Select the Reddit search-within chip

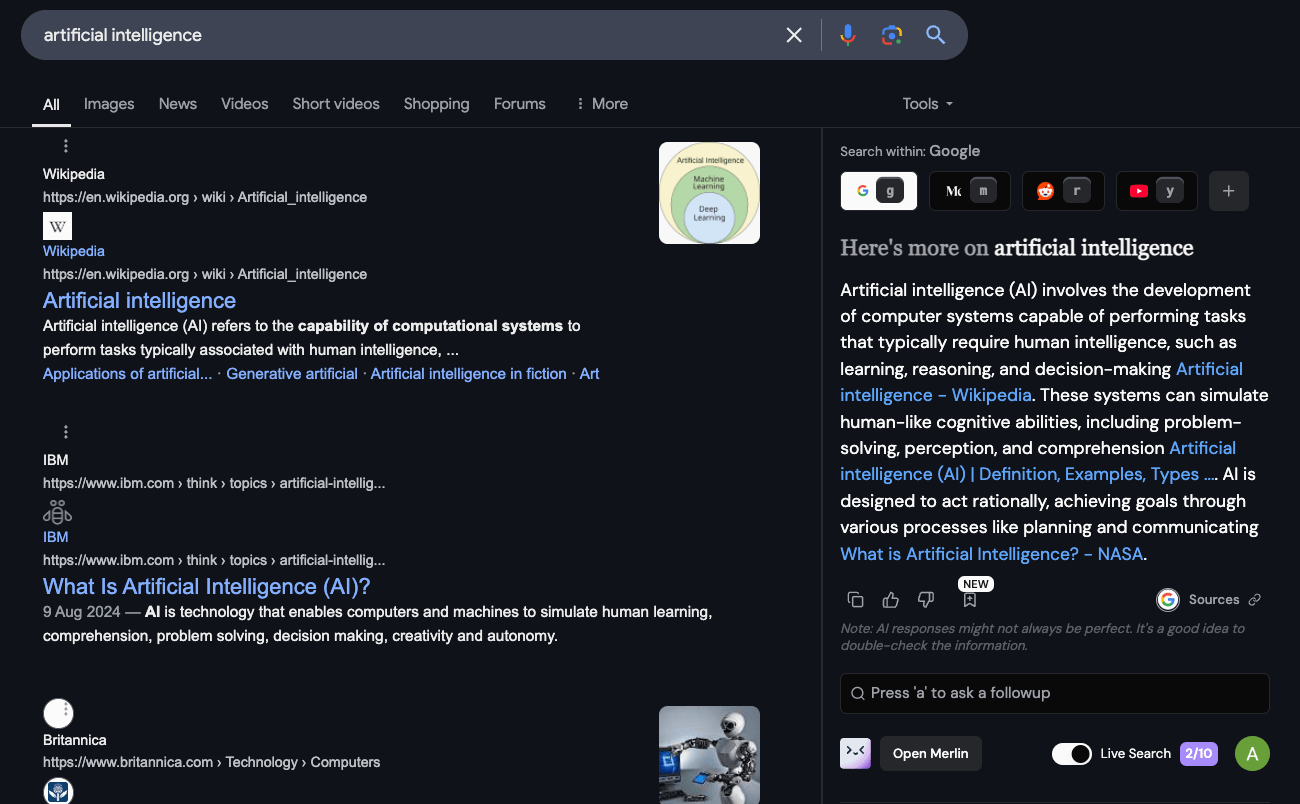click(1063, 191)
